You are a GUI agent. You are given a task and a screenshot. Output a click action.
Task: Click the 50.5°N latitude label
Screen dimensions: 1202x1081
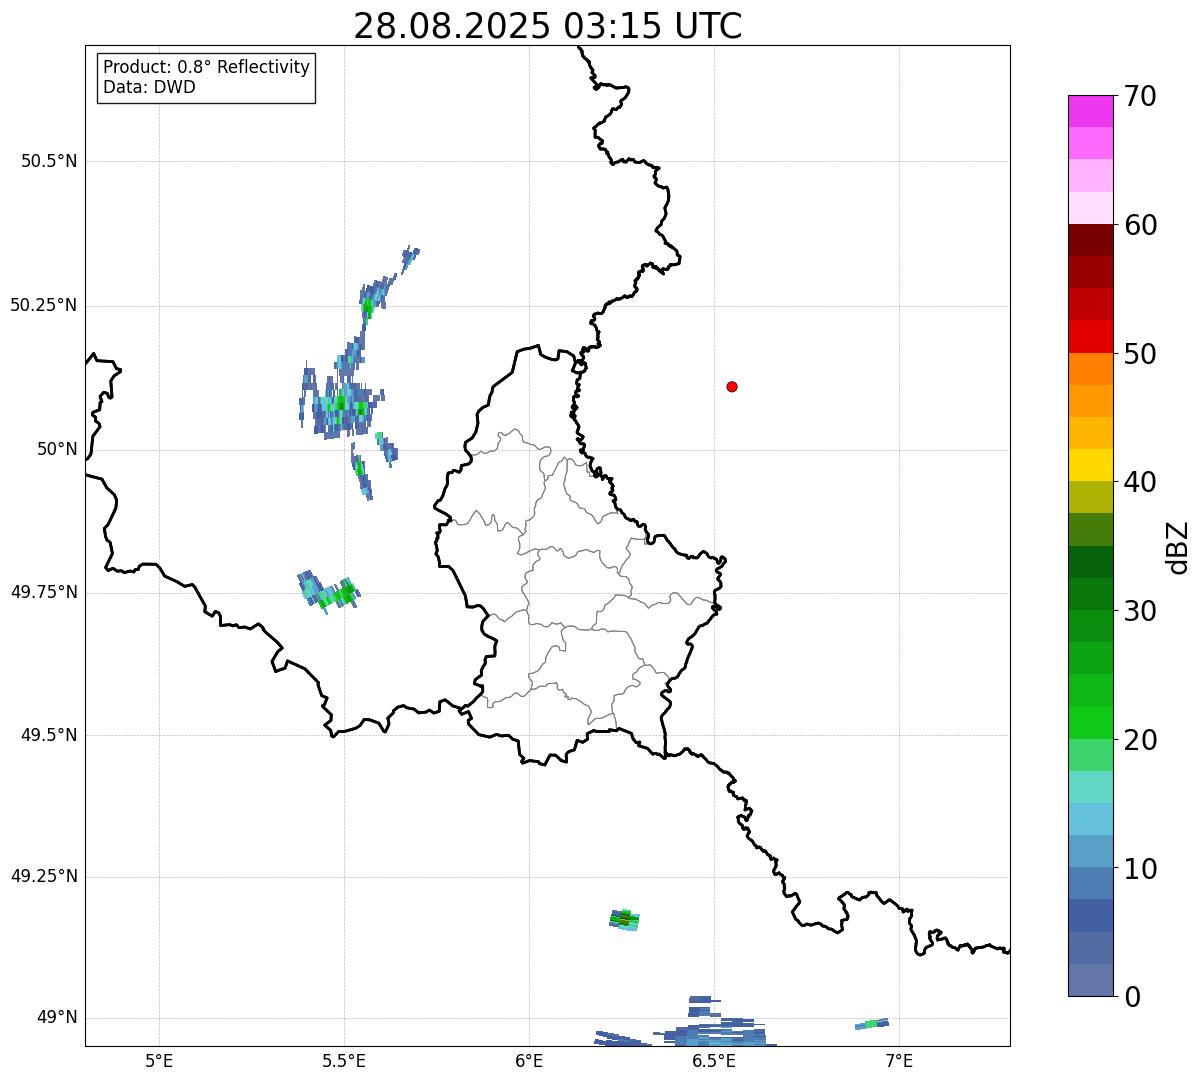[48, 161]
